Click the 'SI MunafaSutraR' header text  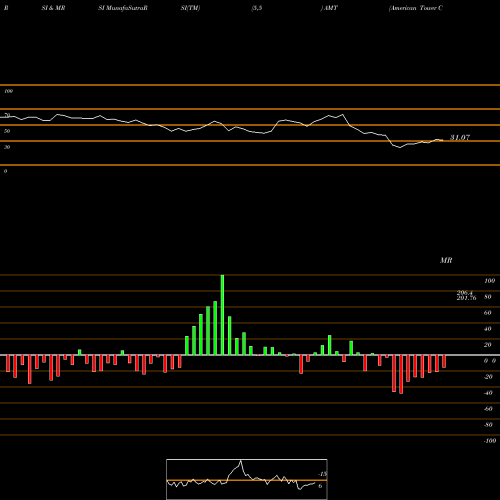point(123,8)
